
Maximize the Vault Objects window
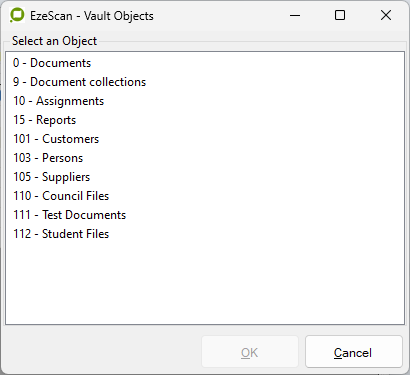coord(340,15)
